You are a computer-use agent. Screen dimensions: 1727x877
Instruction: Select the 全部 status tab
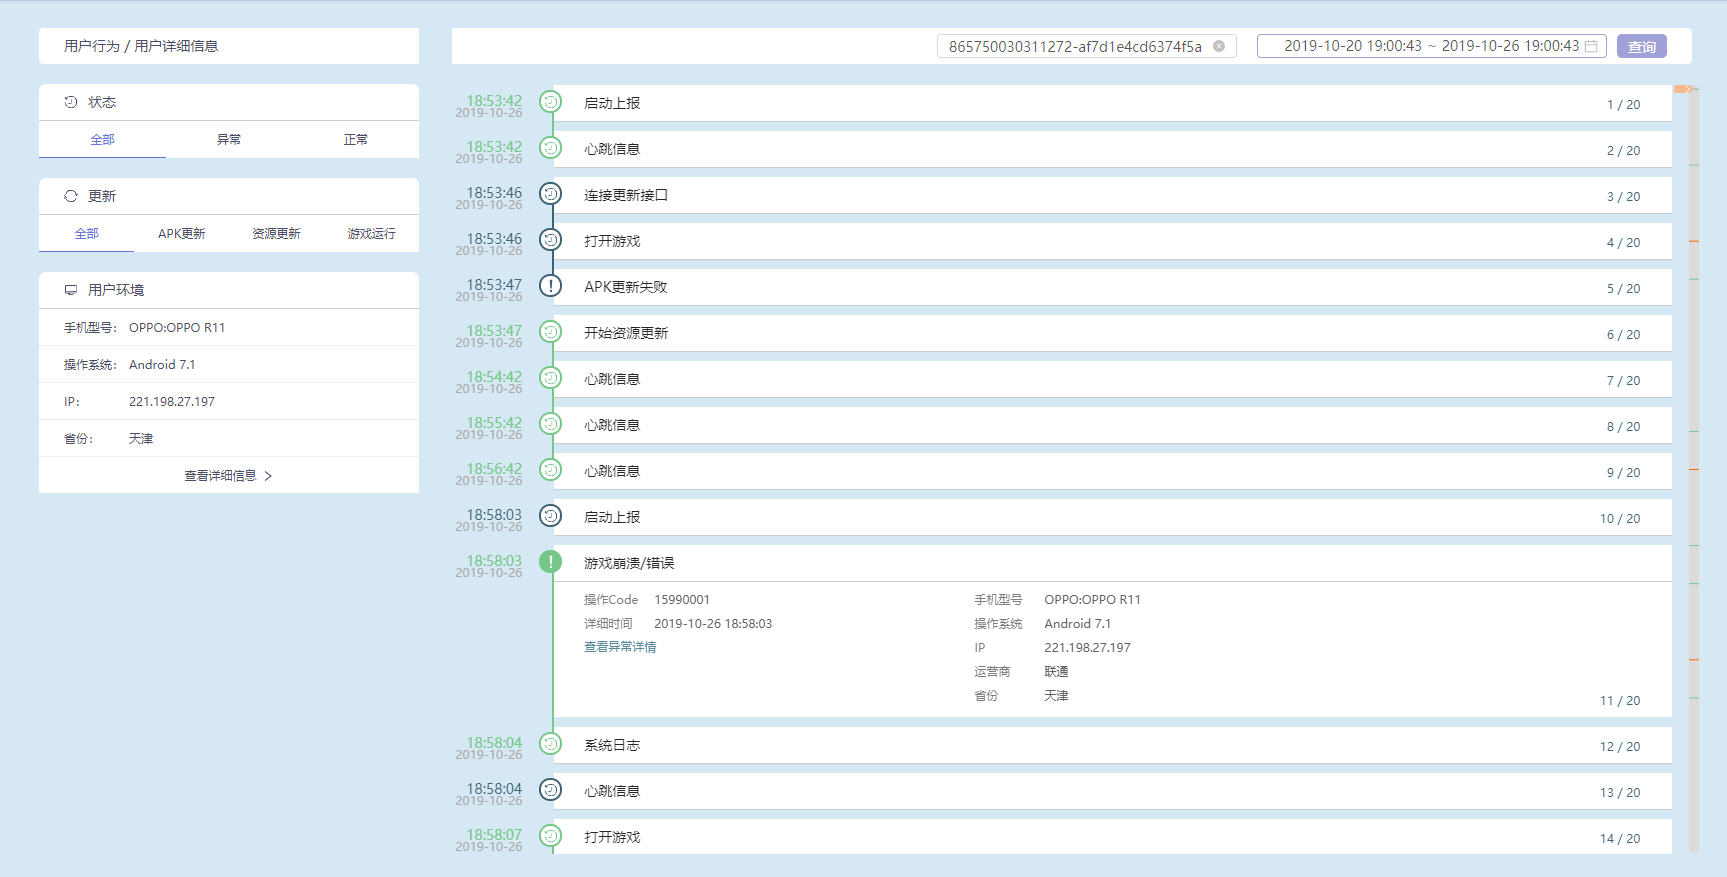coord(102,139)
